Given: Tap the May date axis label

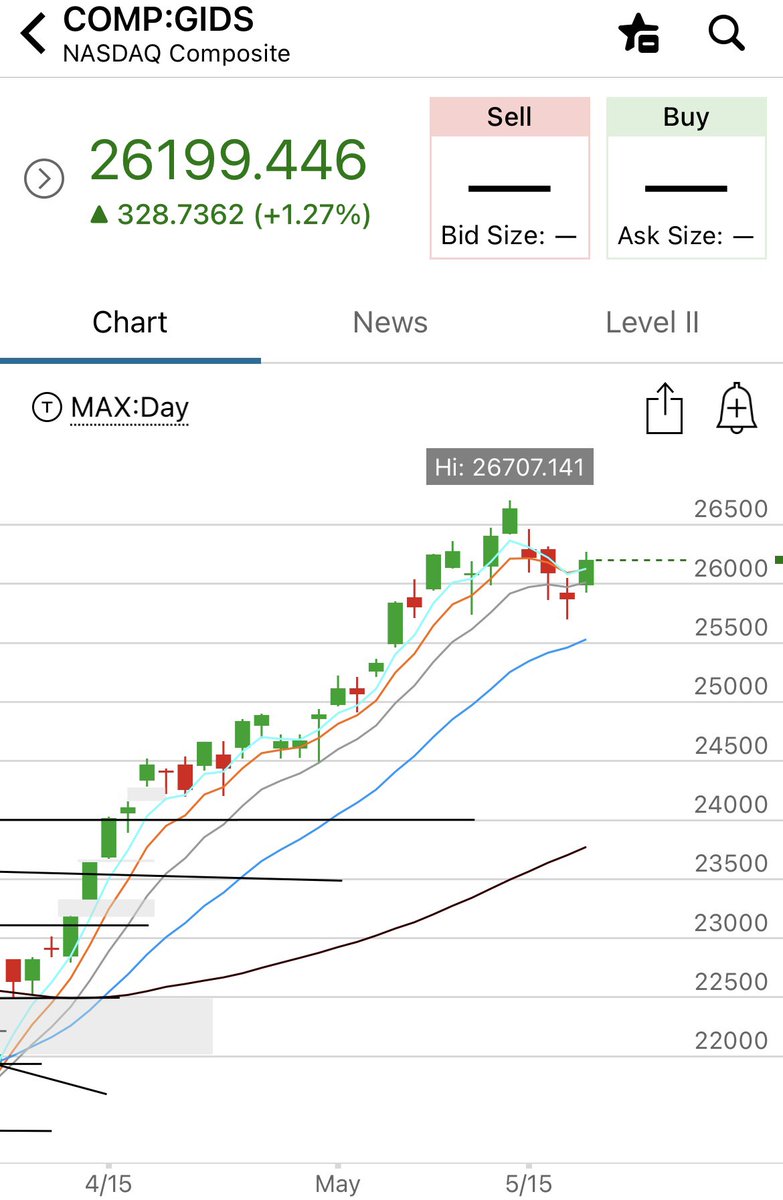Looking at the screenshot, I should click(338, 1184).
